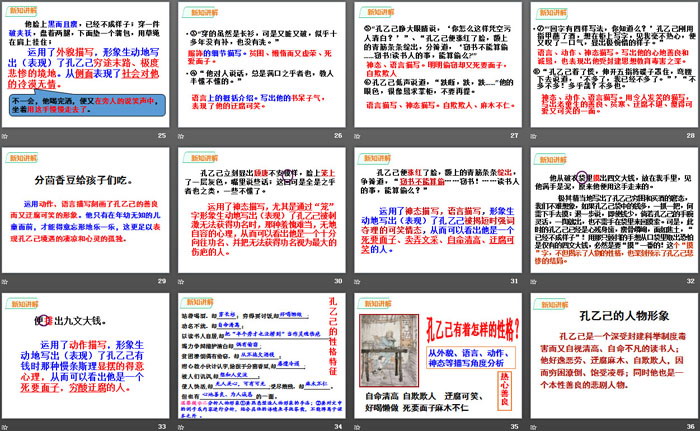Screen dimensions: 700x431
Task: Select slide 25 thumbnail with blue speech bubble
Action: pos(86,65)
